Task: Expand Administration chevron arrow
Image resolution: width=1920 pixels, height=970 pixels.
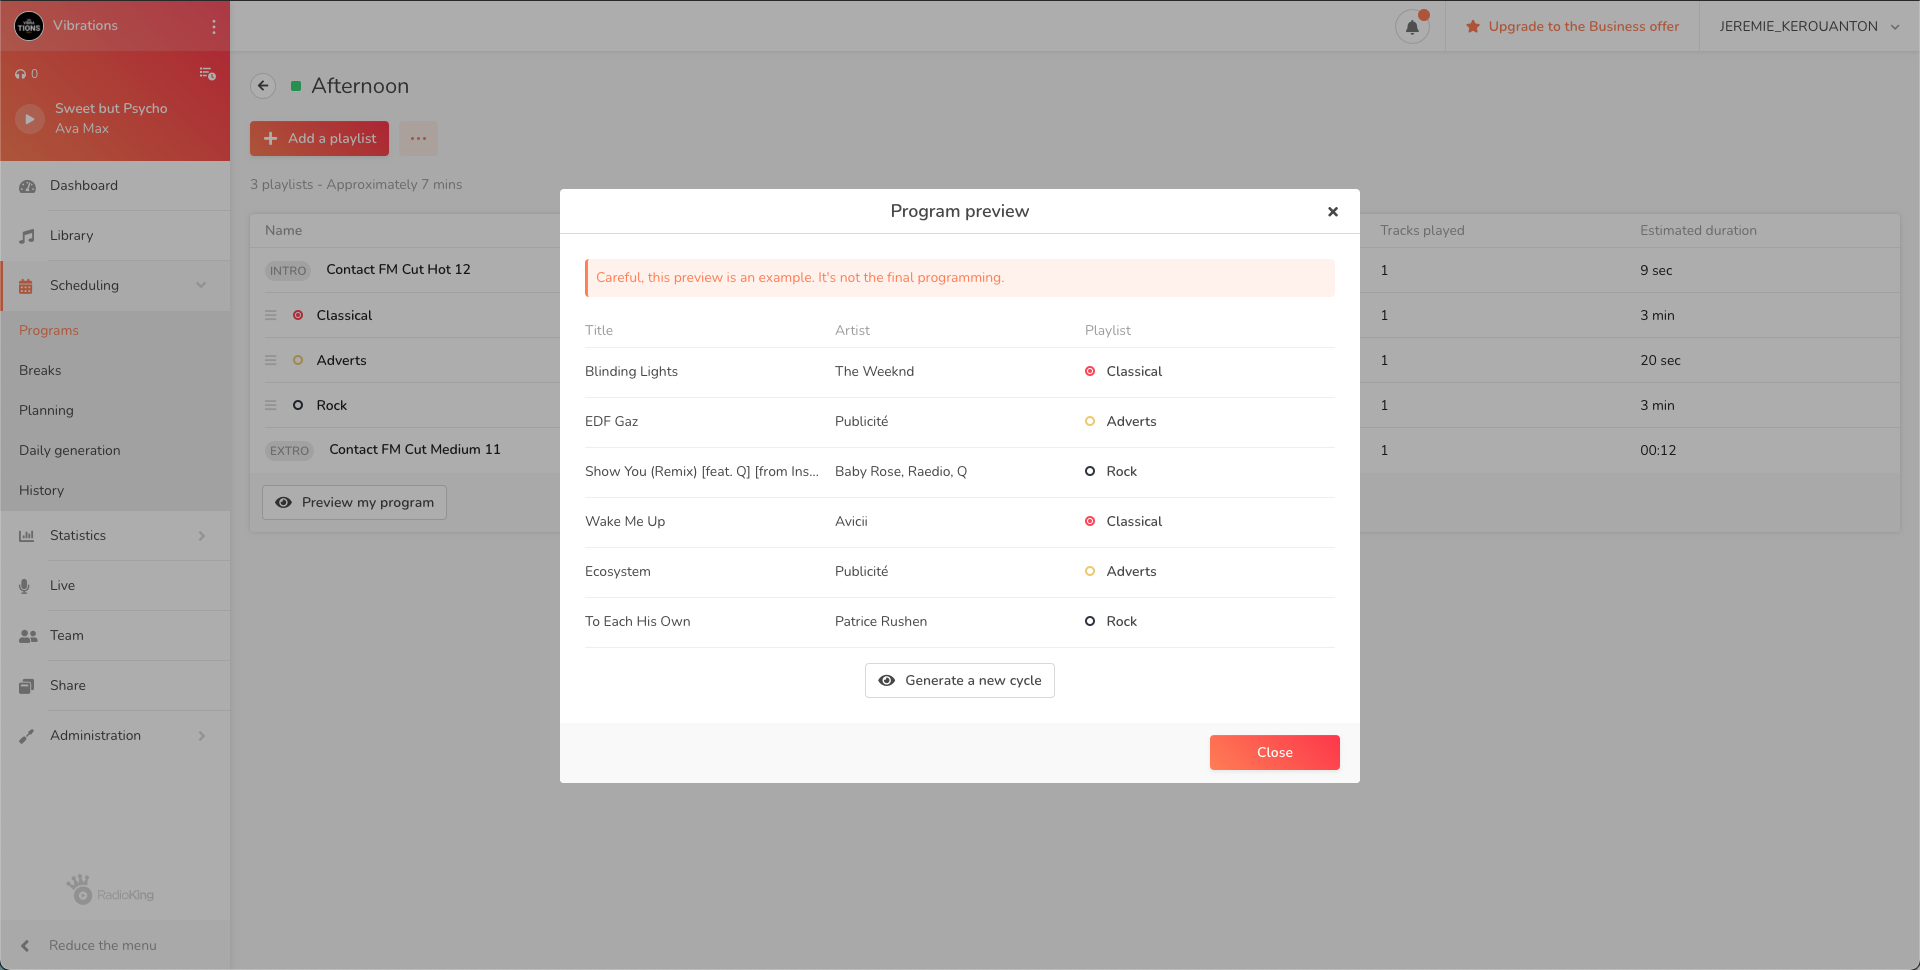Action: click(x=201, y=736)
